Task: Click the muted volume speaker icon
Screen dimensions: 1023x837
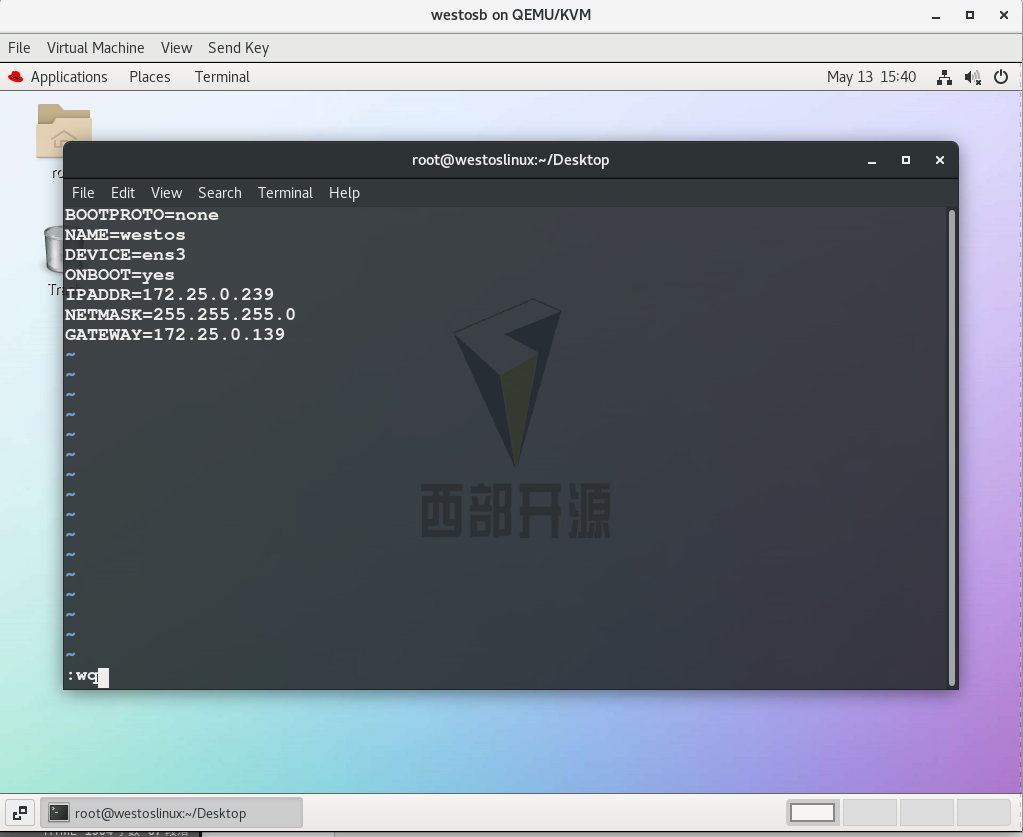Action: (x=972, y=78)
